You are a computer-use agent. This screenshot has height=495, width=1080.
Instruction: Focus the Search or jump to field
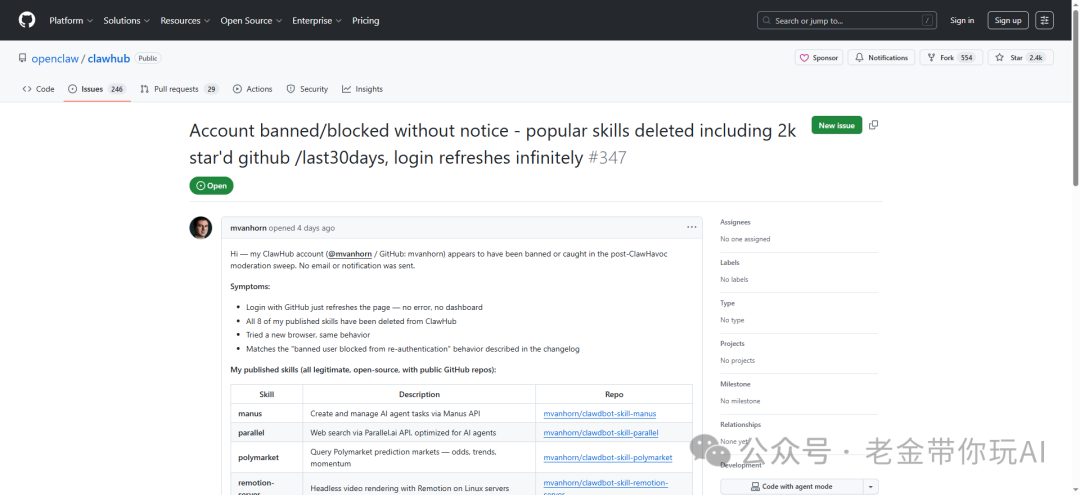pos(847,21)
